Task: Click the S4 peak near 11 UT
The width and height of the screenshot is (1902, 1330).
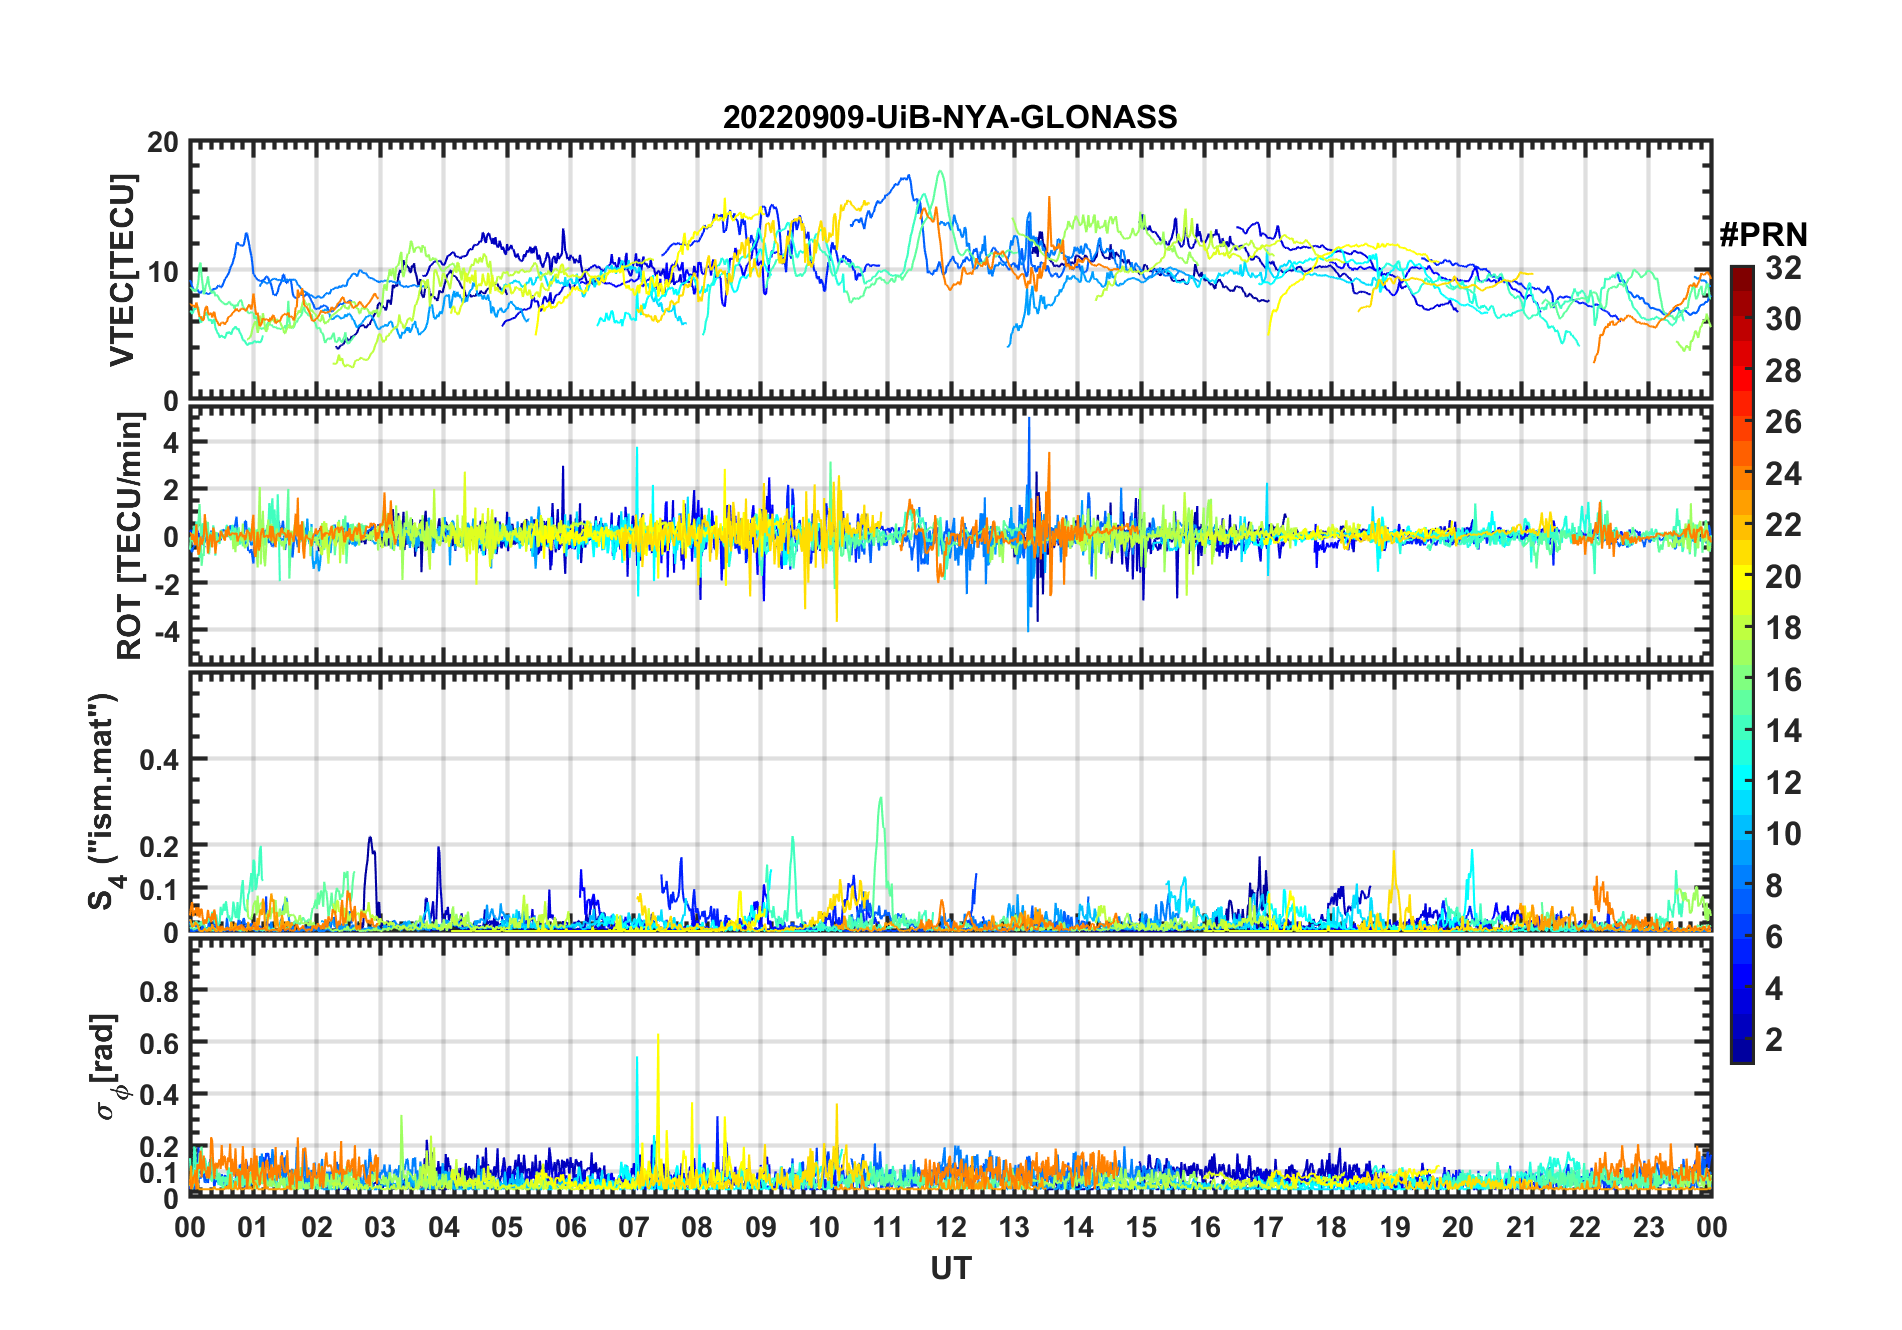Action: (880, 799)
